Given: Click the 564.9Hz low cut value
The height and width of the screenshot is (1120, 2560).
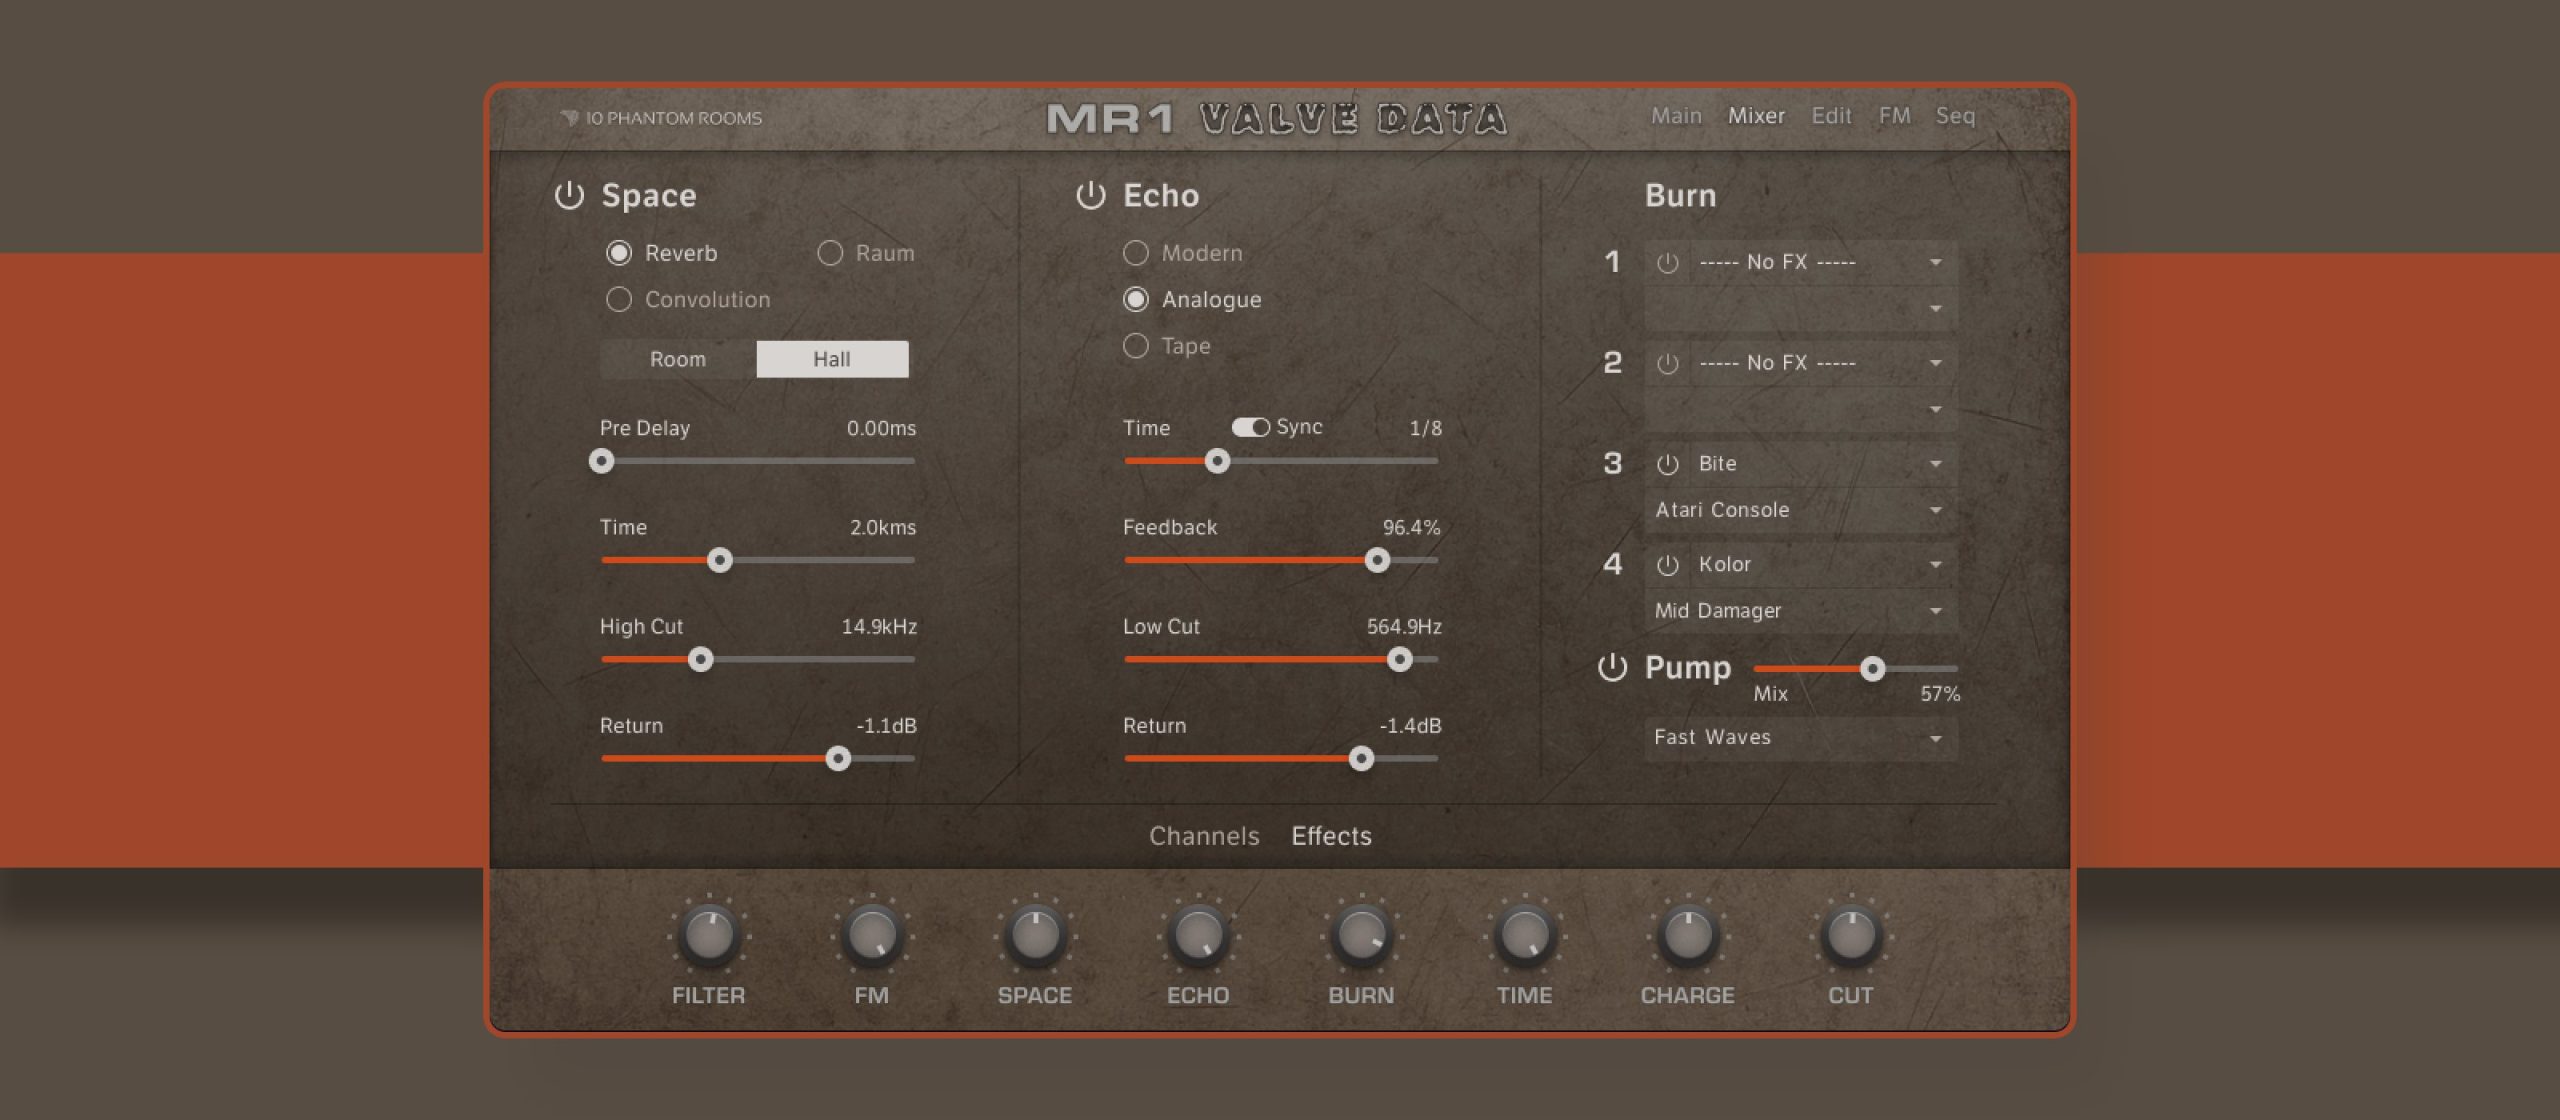Looking at the screenshot, I should (1404, 626).
